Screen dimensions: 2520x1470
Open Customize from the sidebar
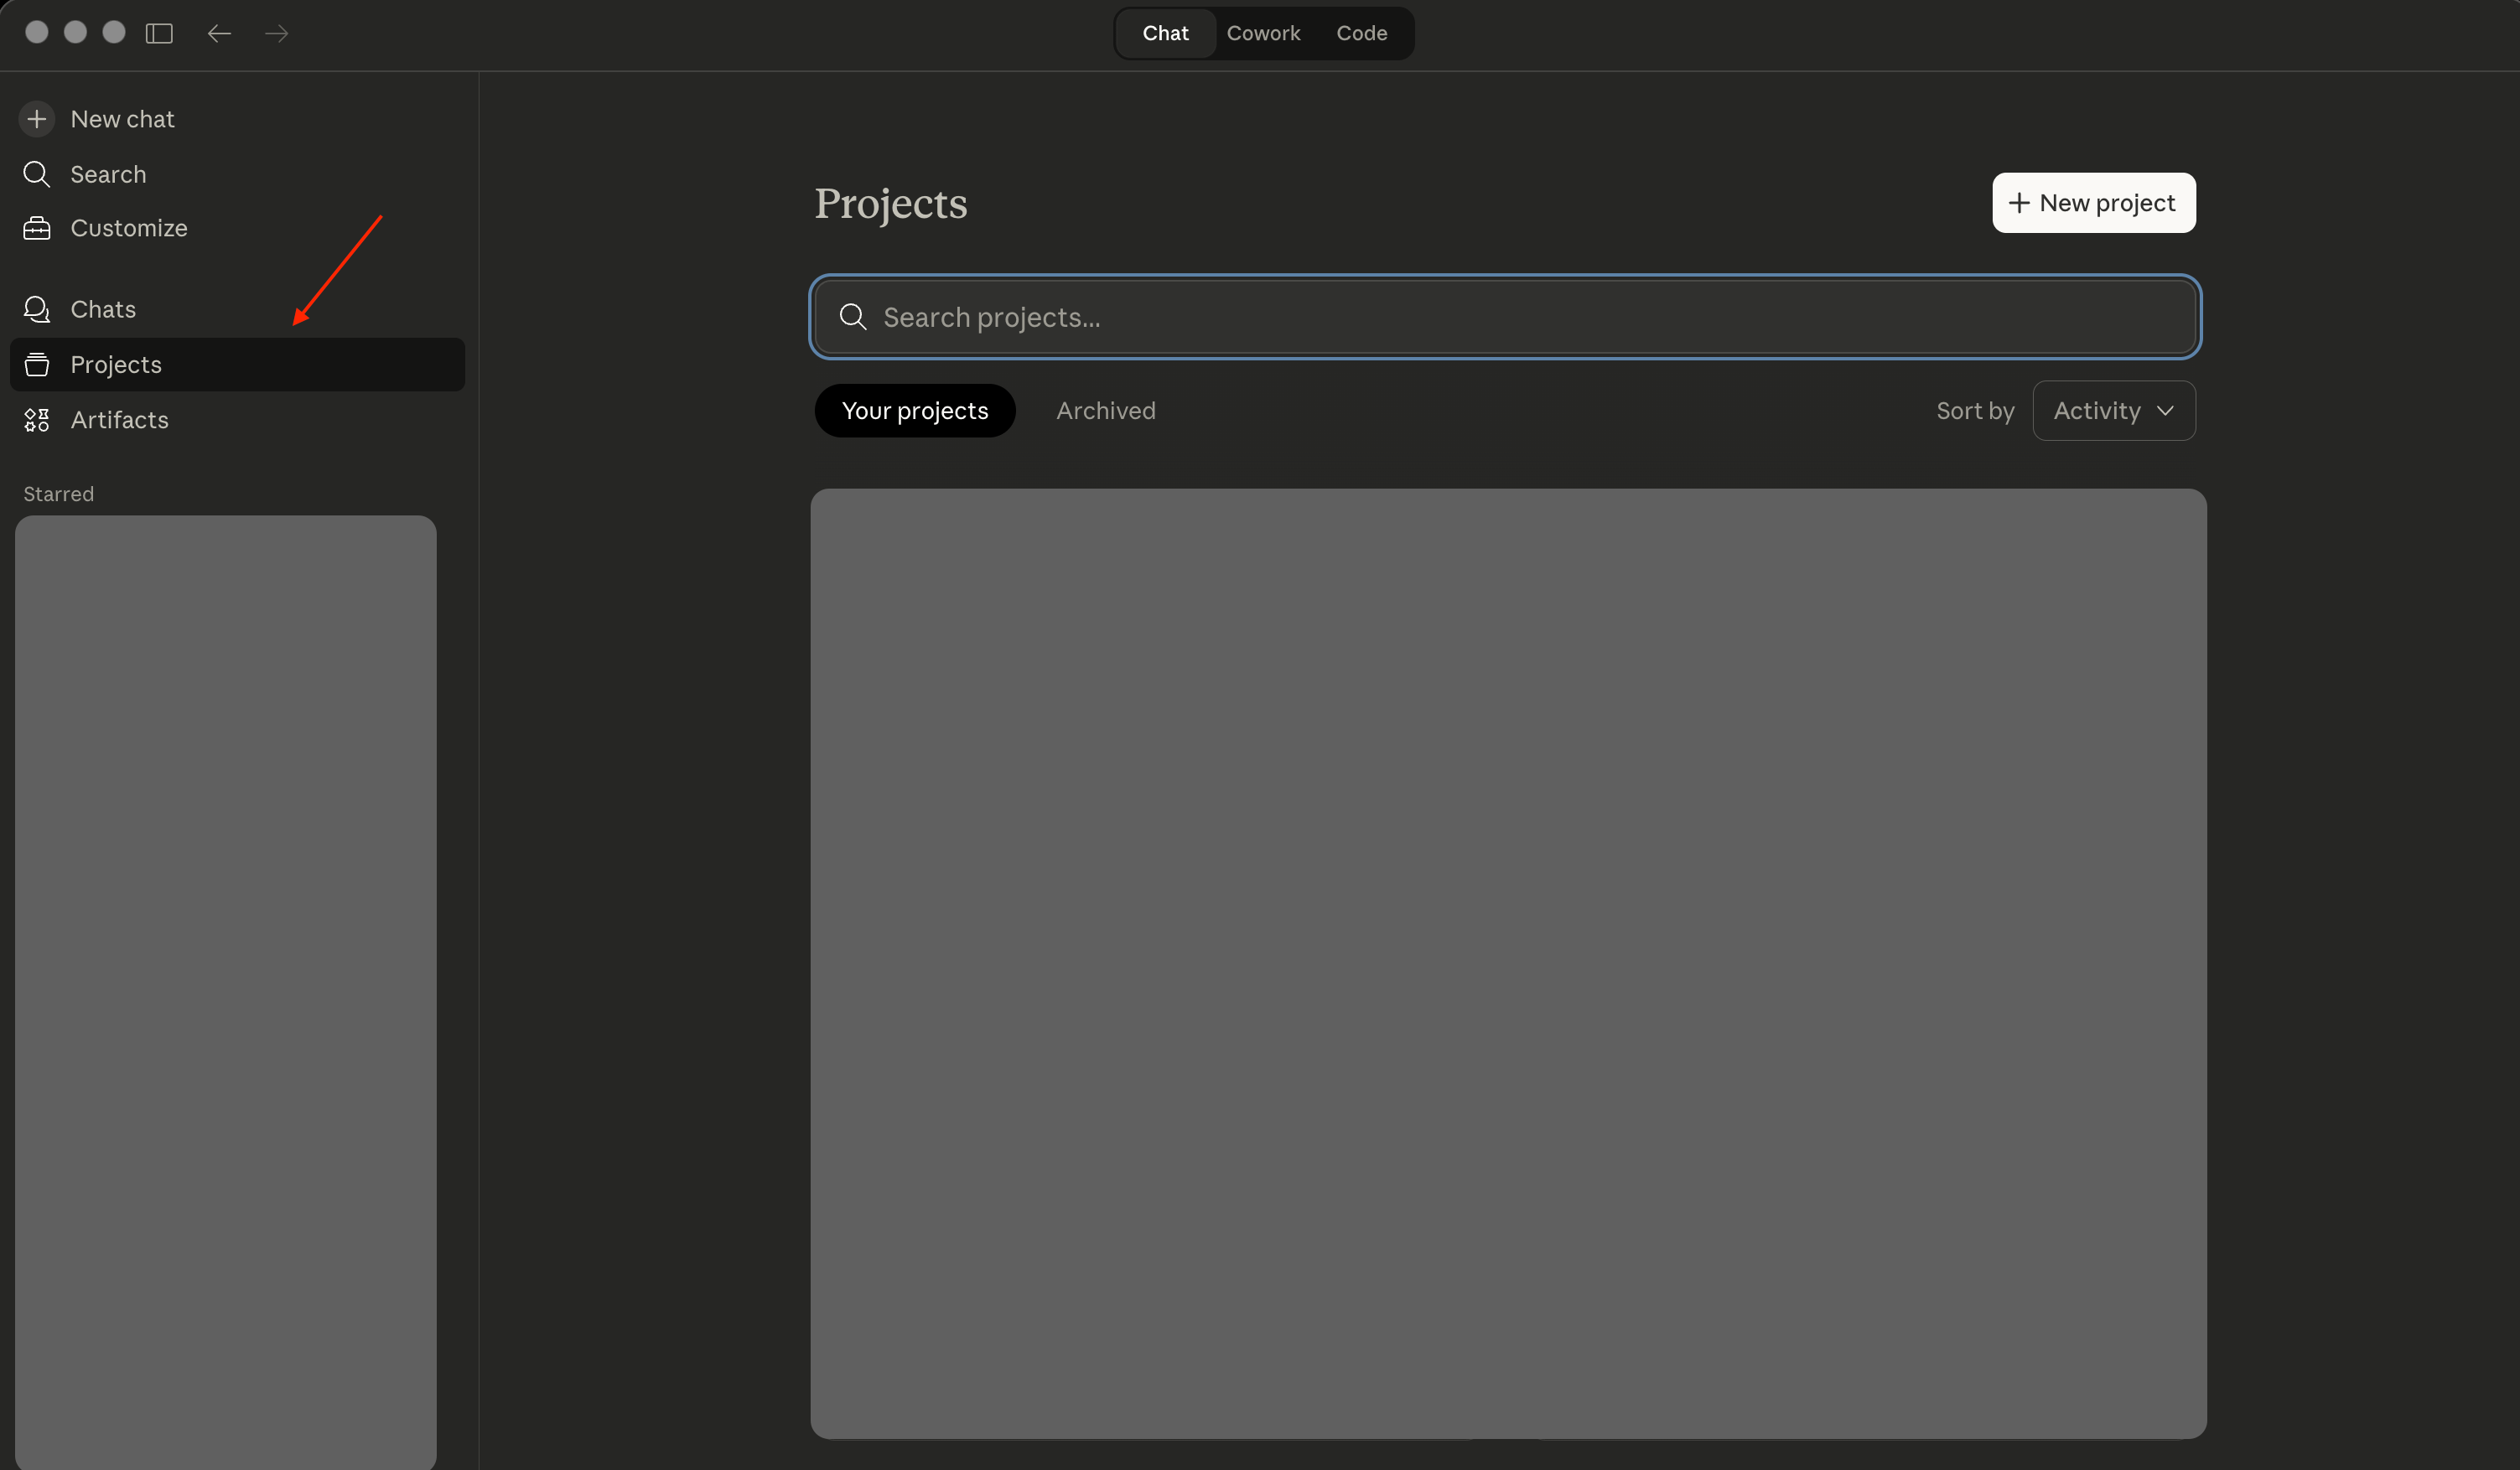click(237, 228)
